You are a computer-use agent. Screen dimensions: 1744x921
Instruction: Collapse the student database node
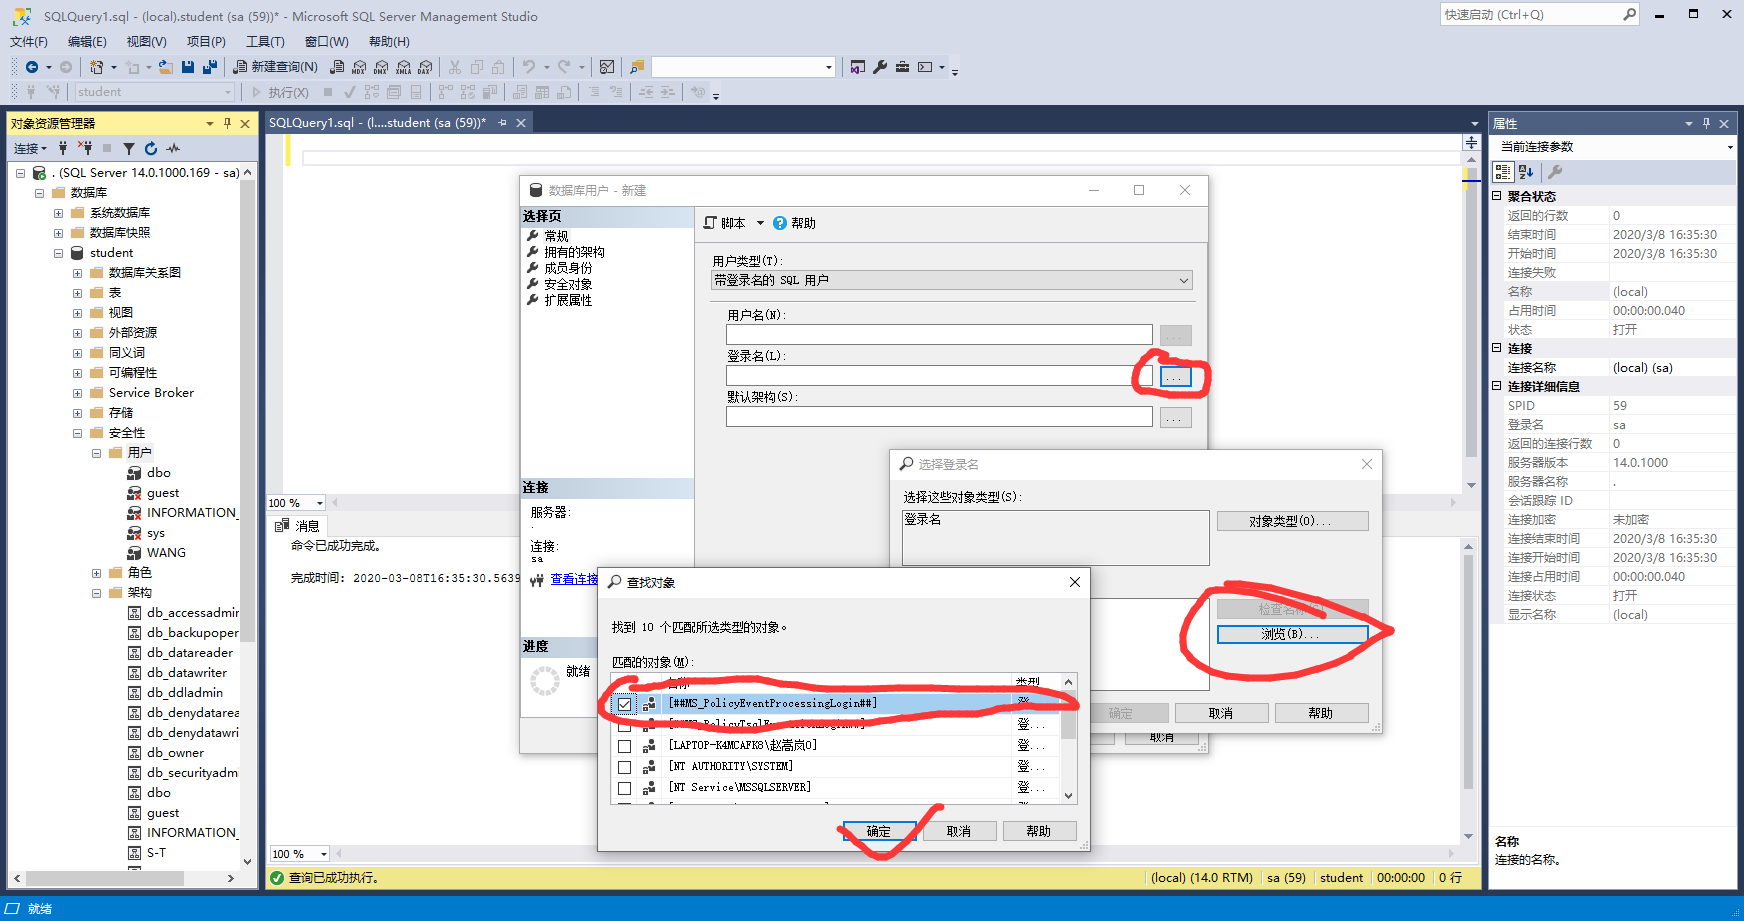tap(58, 253)
